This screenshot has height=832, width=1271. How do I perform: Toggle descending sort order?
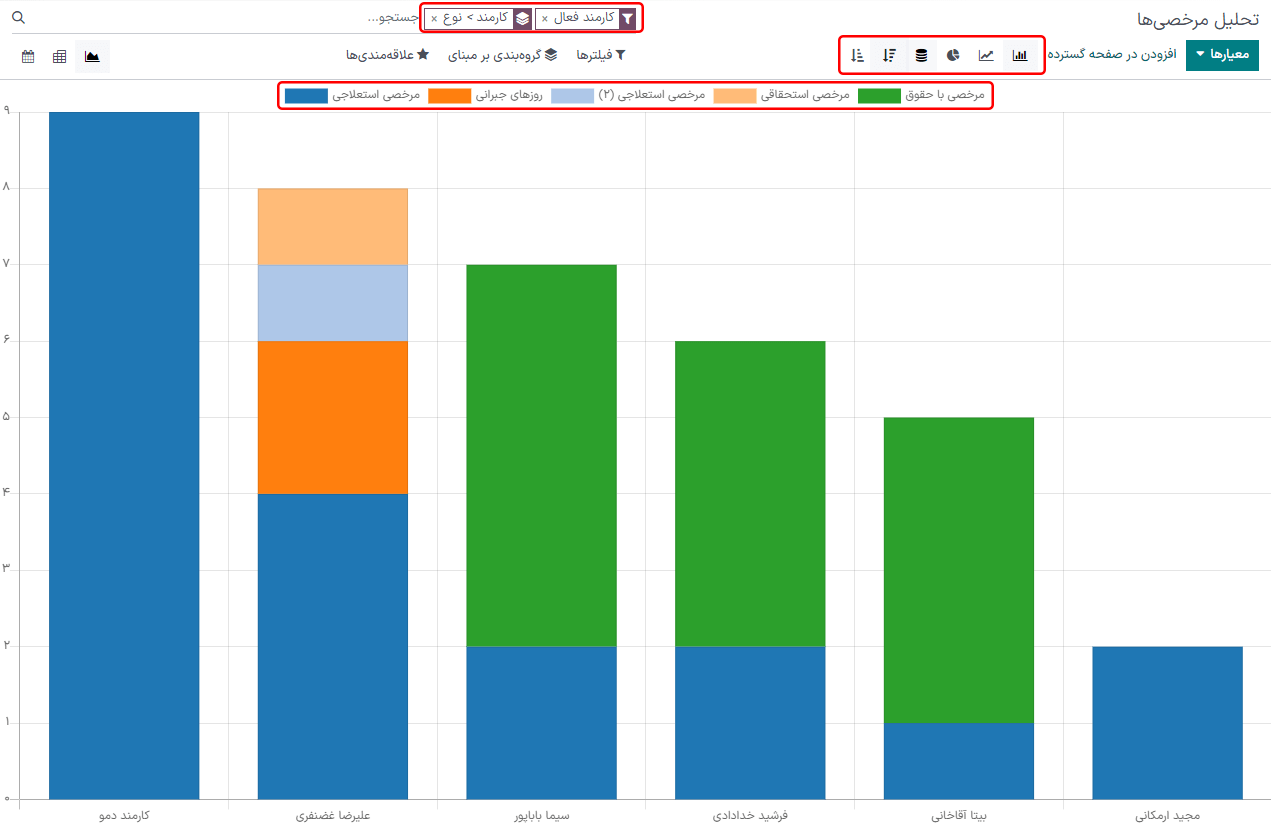coord(889,55)
